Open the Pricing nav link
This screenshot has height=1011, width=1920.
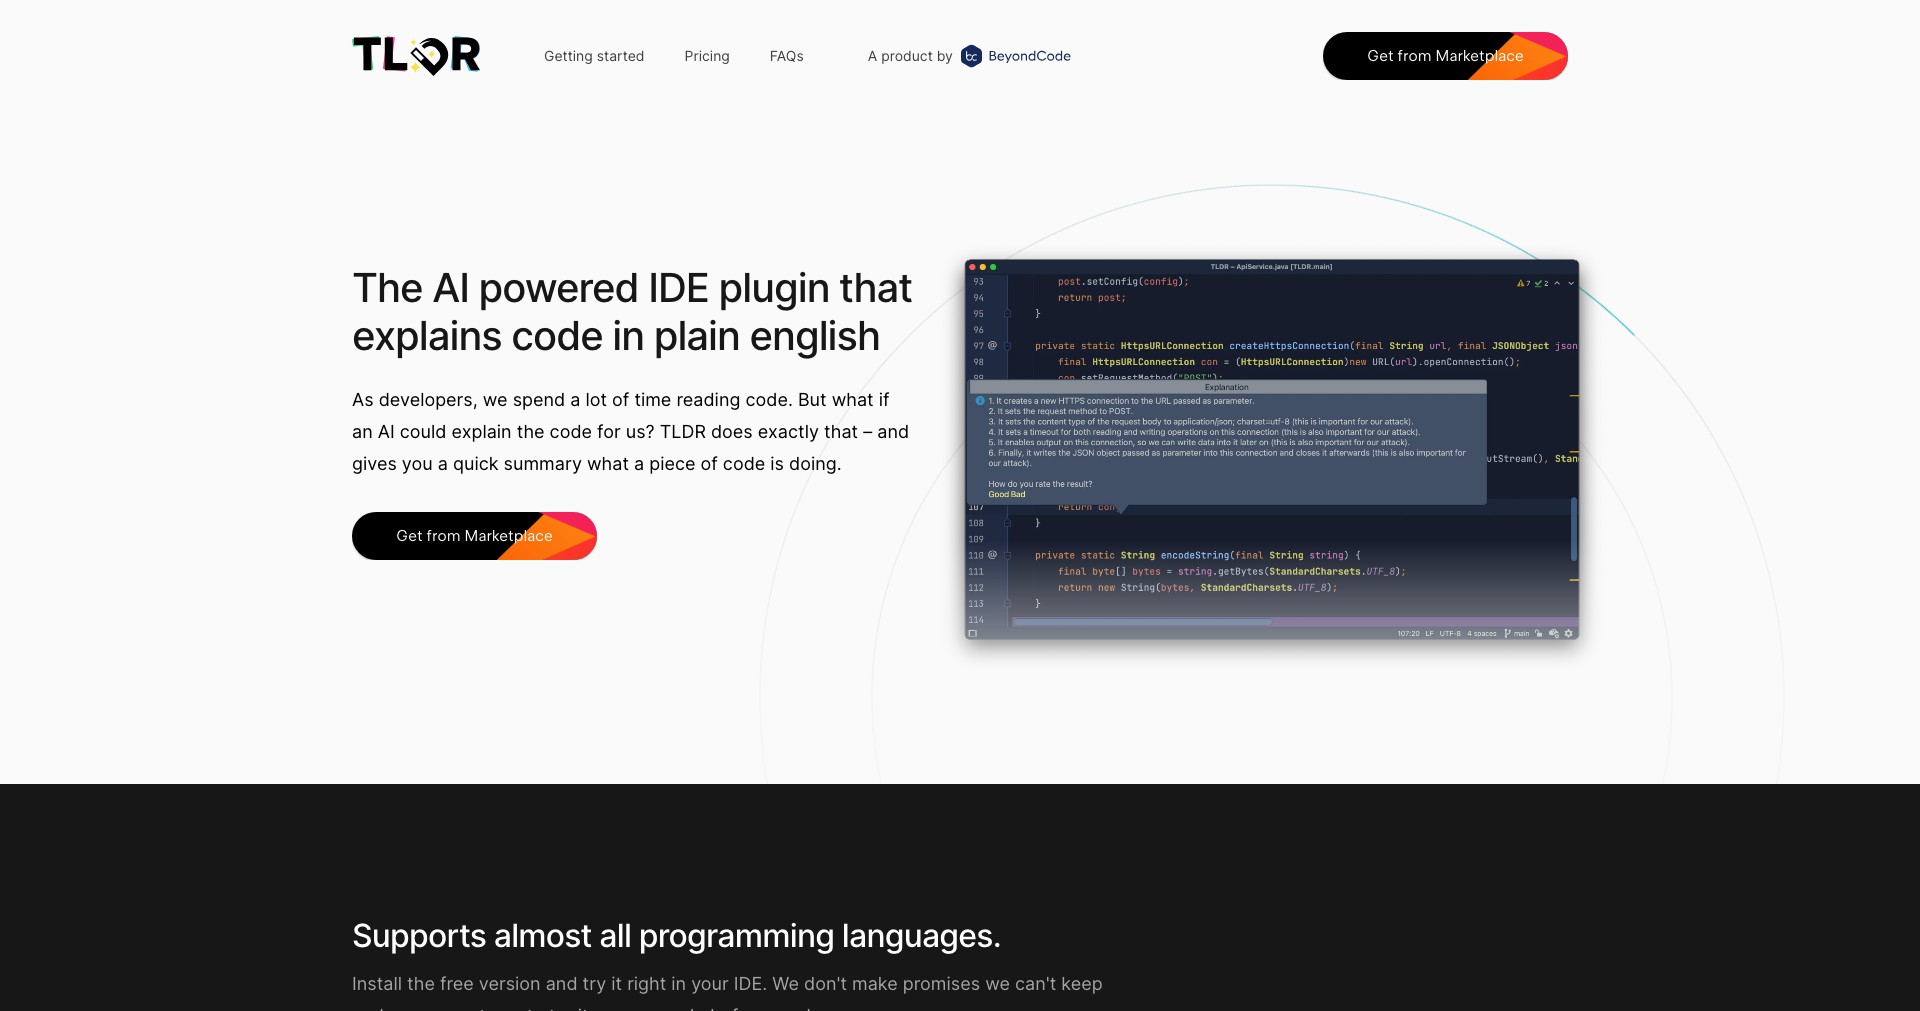point(707,56)
